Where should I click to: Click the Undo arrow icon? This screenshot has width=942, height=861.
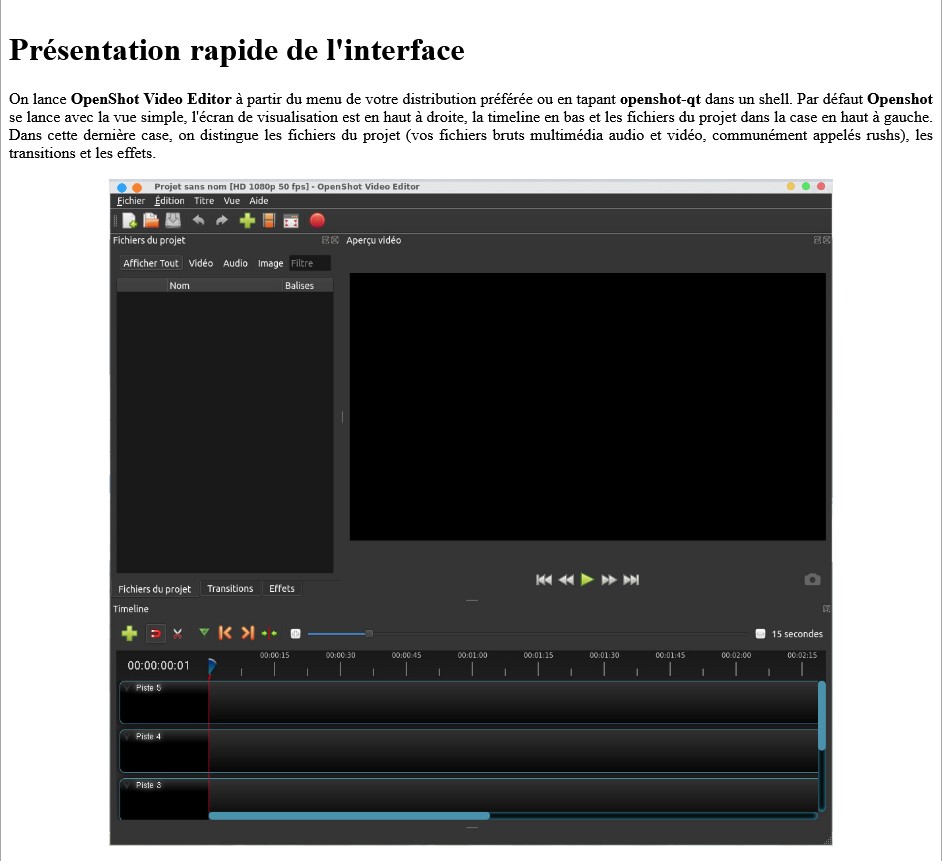198,221
